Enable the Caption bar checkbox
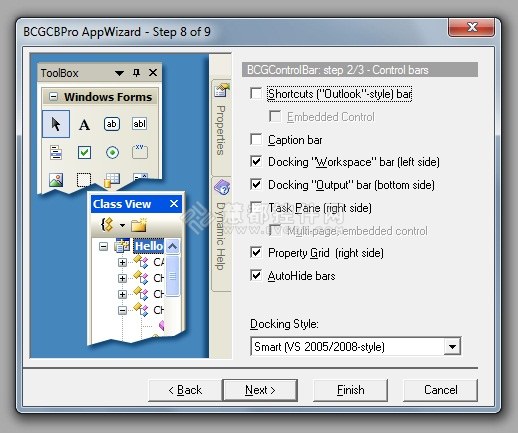Viewport: 518px width, 433px height. coord(256,139)
